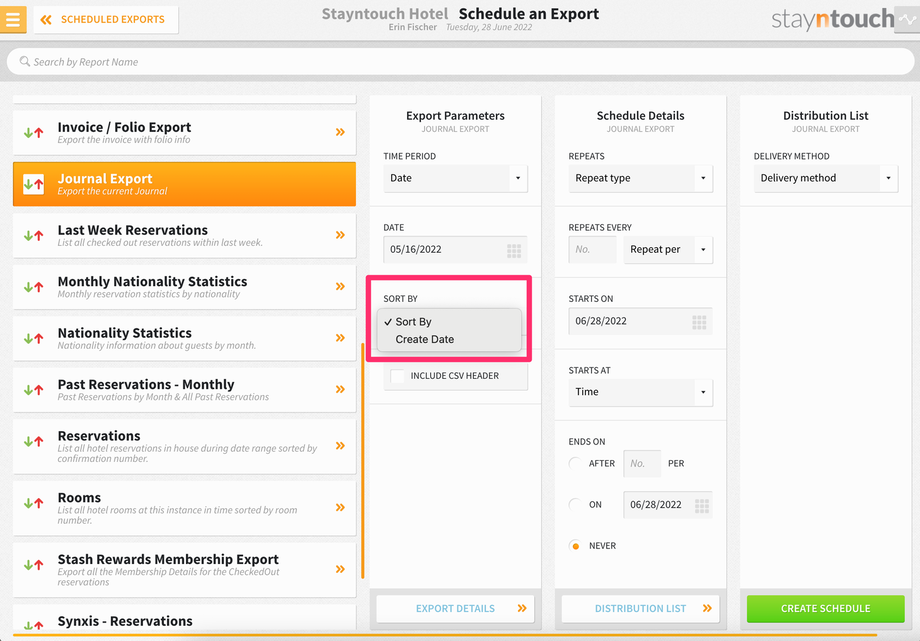Open the chevron for Reservations report
Image resolution: width=920 pixels, height=641 pixels.
point(340,446)
